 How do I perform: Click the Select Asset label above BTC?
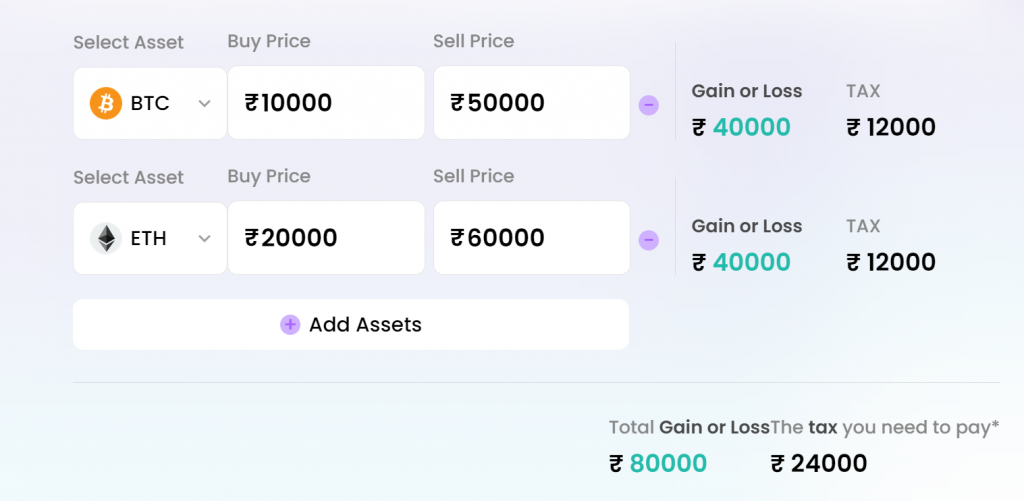[129, 42]
